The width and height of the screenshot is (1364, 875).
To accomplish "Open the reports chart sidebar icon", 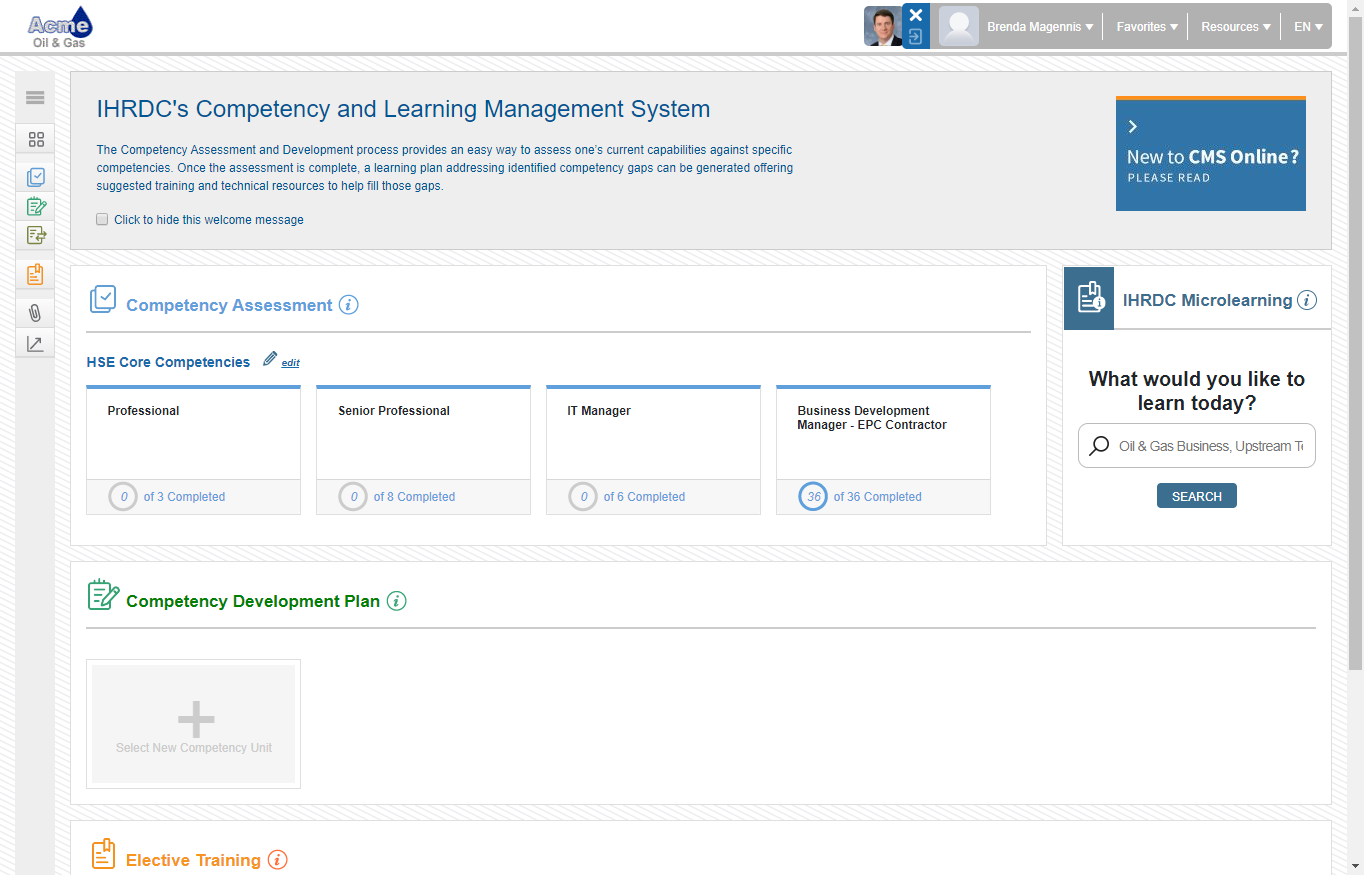I will point(36,344).
